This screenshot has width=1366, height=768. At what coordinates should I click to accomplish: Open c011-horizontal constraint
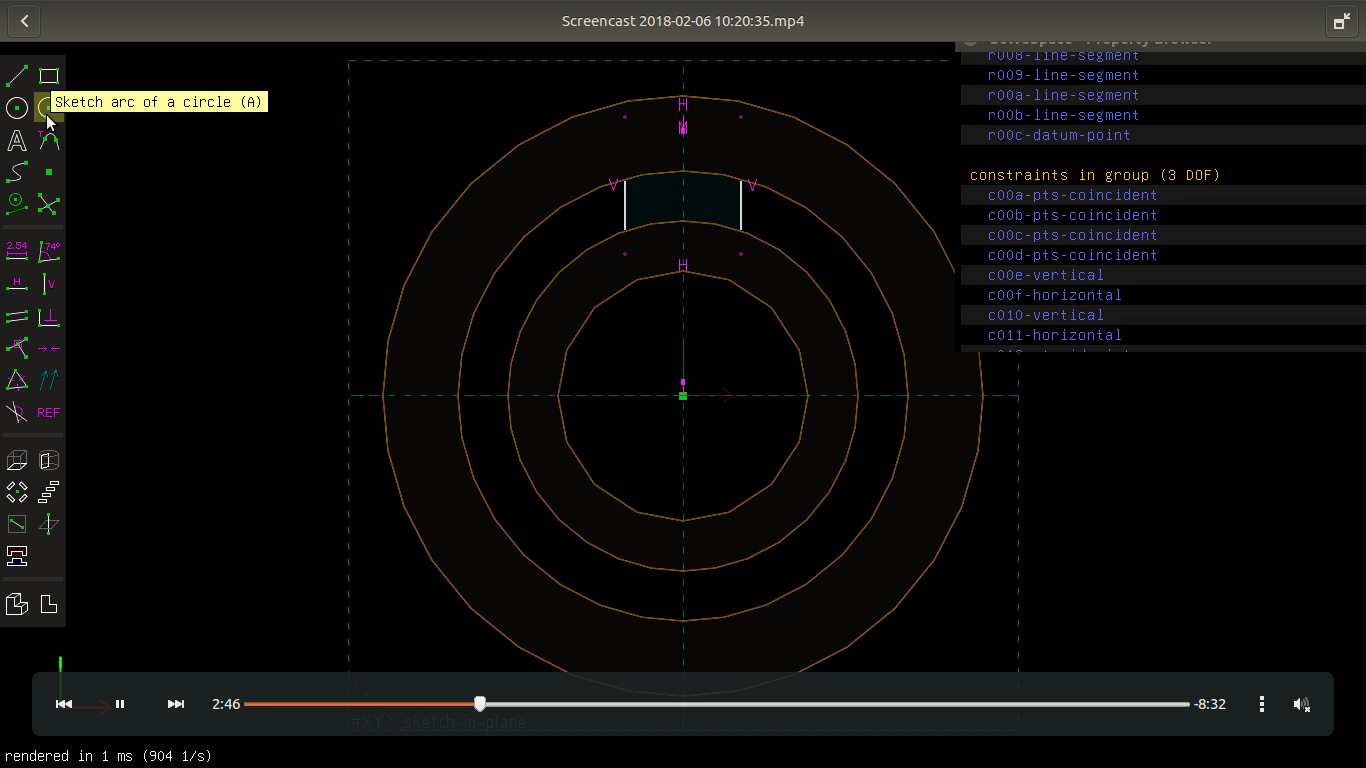click(x=1055, y=335)
